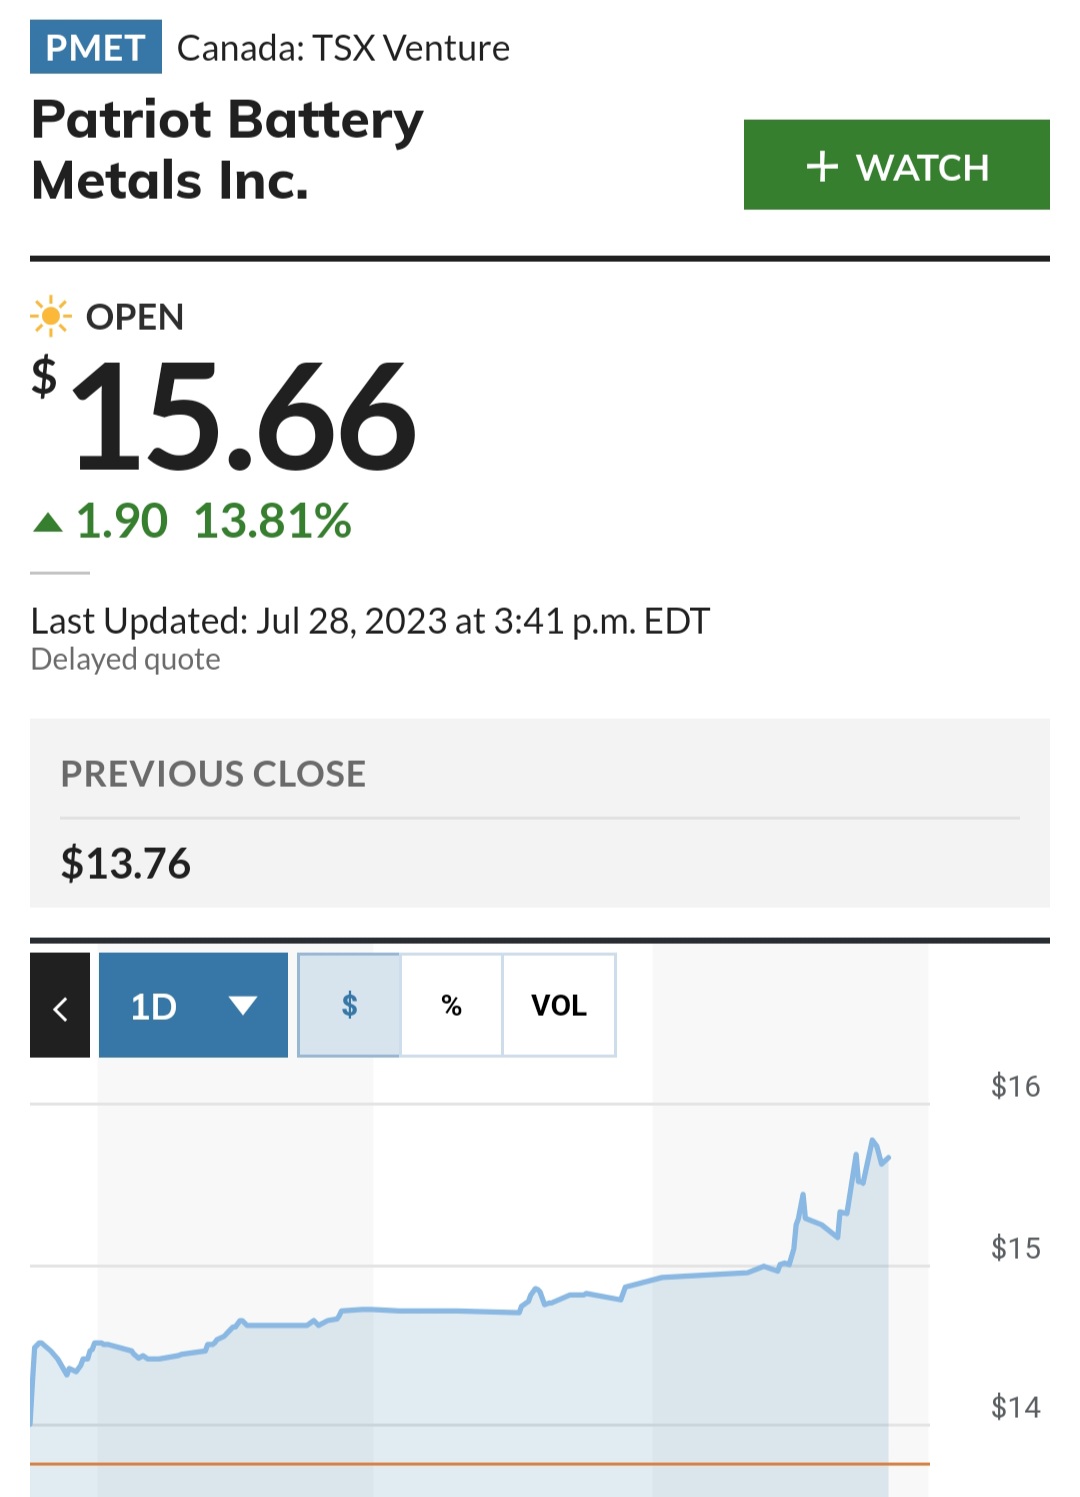Click the green up triangle price indicator
This screenshot has width=1080, height=1497.
[48, 522]
